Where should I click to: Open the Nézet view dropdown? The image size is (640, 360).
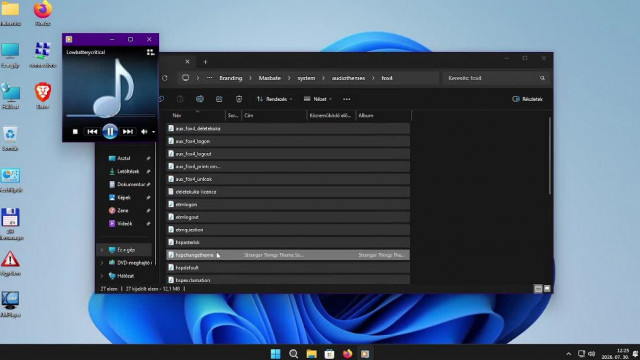318,99
